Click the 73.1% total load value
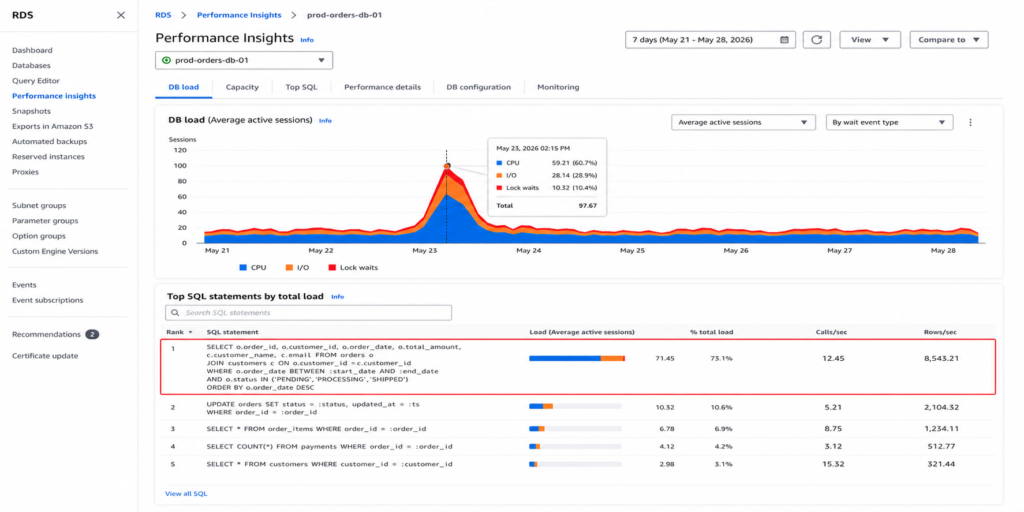 tap(721, 358)
